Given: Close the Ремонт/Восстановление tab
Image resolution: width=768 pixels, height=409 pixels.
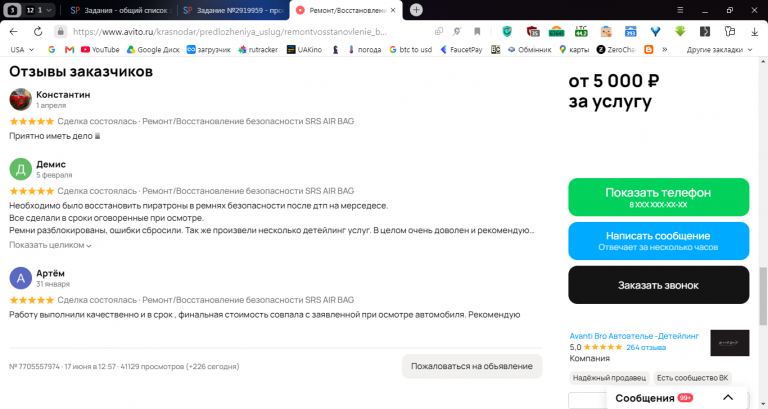Looking at the screenshot, I should click(x=393, y=10).
